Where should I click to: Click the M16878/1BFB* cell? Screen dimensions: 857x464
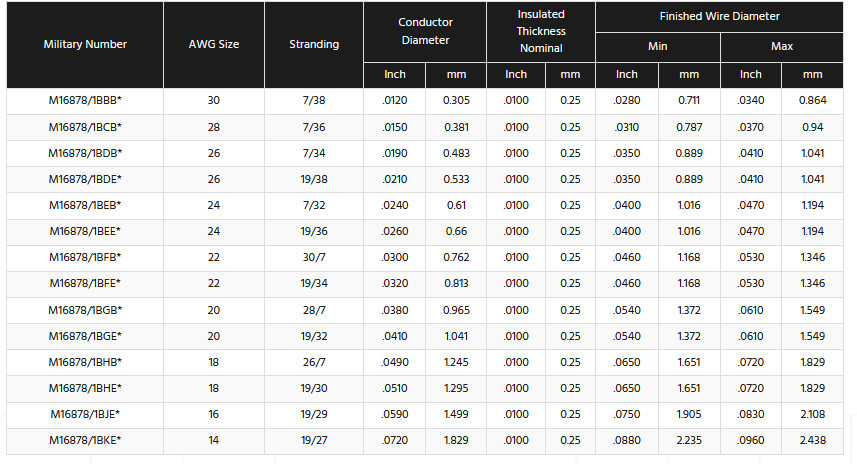pyautogui.click(x=85, y=258)
